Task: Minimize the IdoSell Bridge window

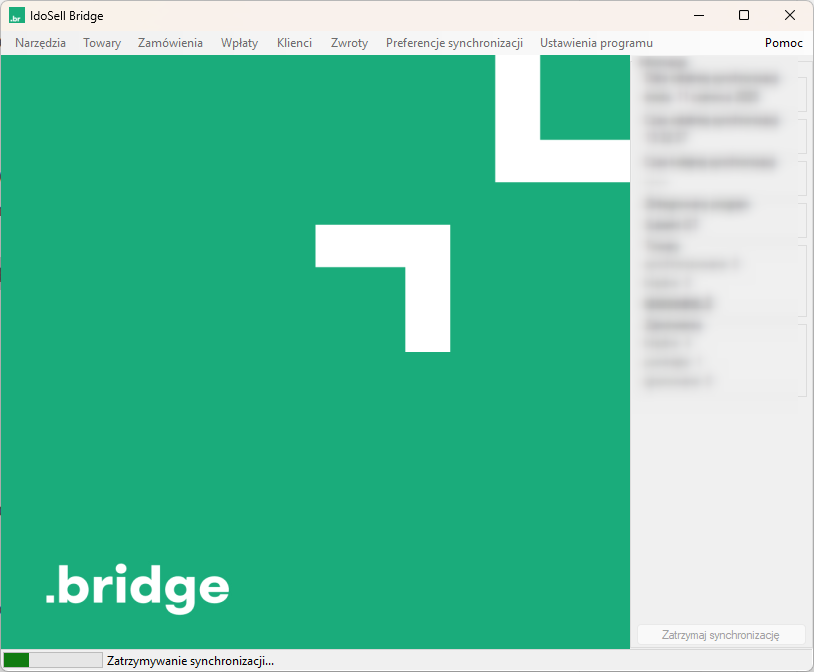Action: [x=699, y=16]
